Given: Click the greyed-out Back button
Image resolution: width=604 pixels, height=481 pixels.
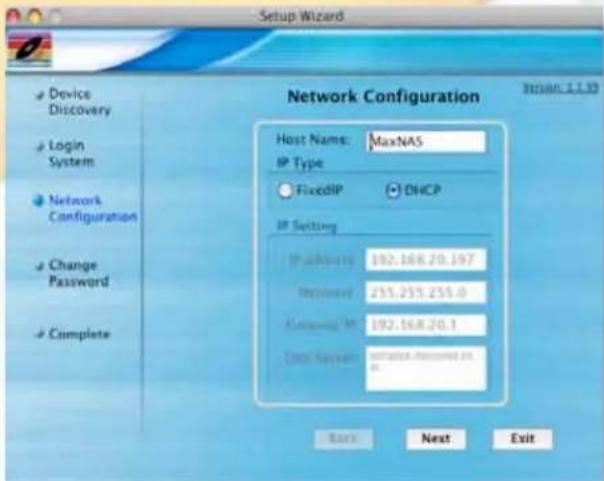Looking at the screenshot, I should pos(344,439).
